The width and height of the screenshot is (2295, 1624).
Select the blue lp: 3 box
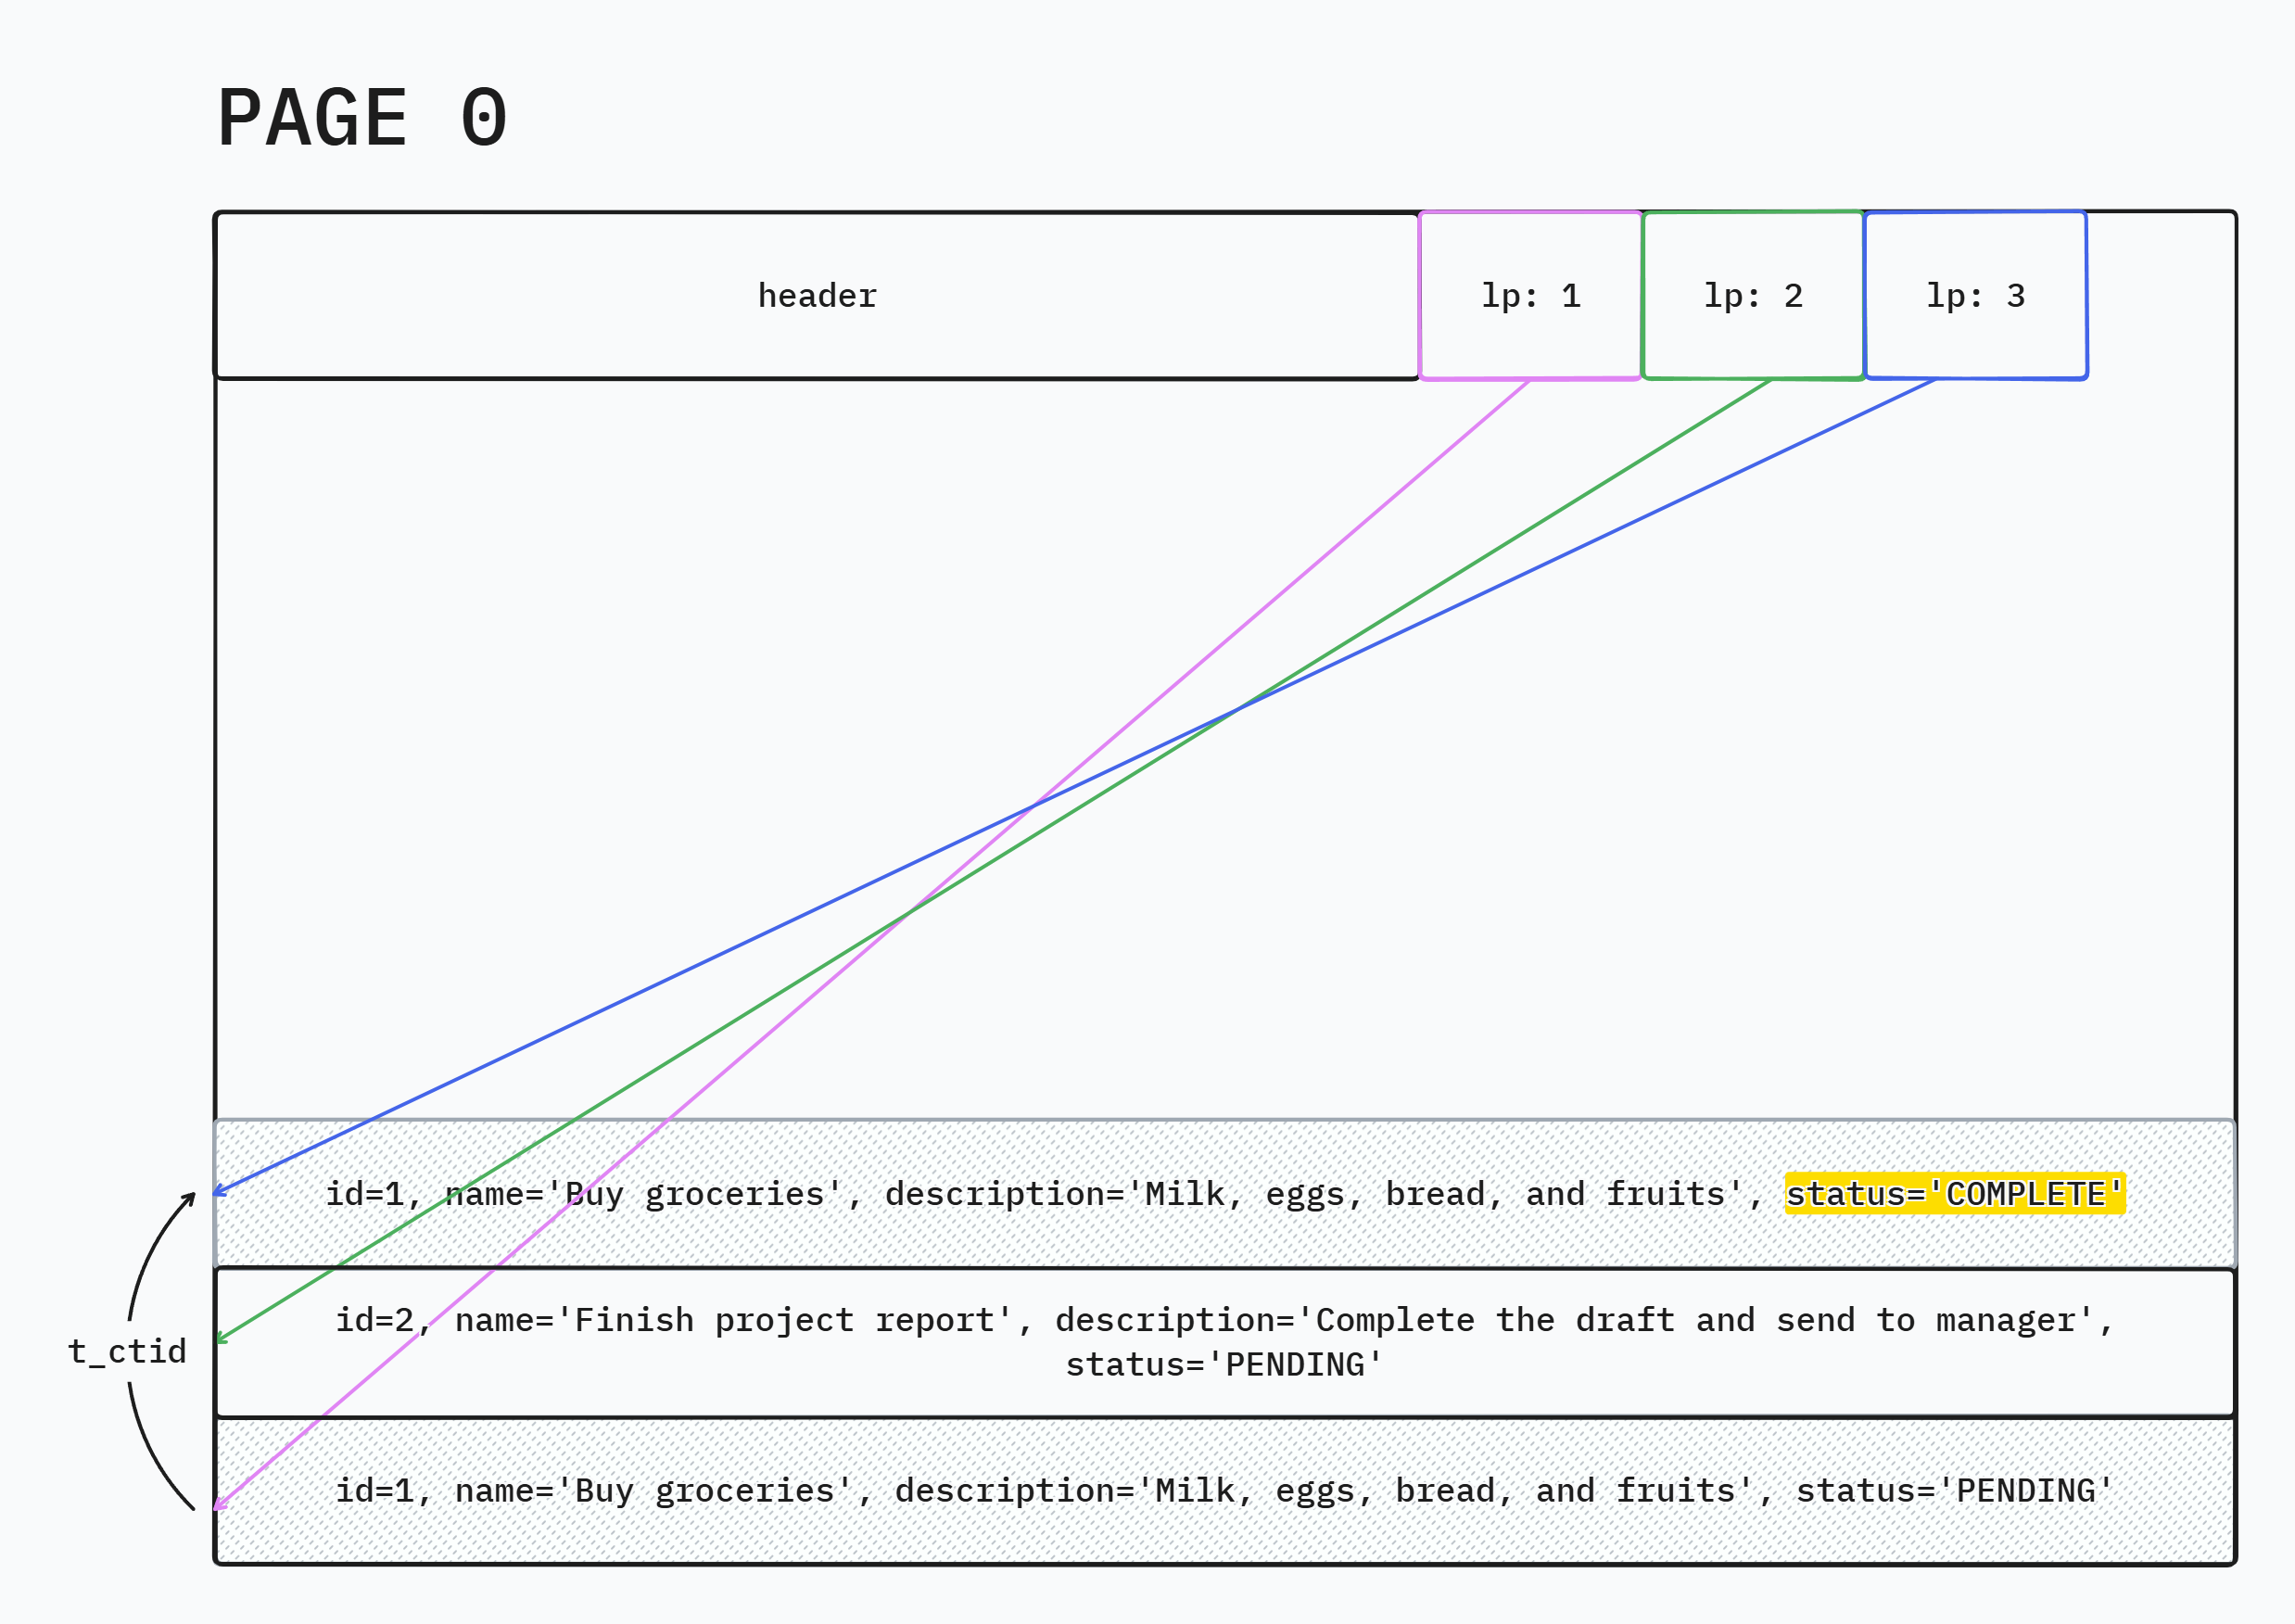pyautogui.click(x=1975, y=296)
